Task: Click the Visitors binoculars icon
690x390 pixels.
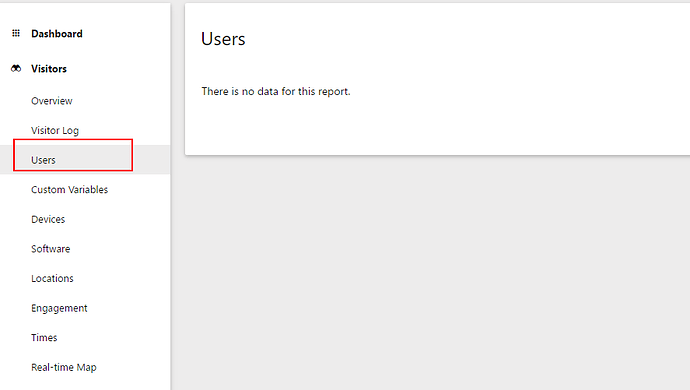Action: [16, 69]
